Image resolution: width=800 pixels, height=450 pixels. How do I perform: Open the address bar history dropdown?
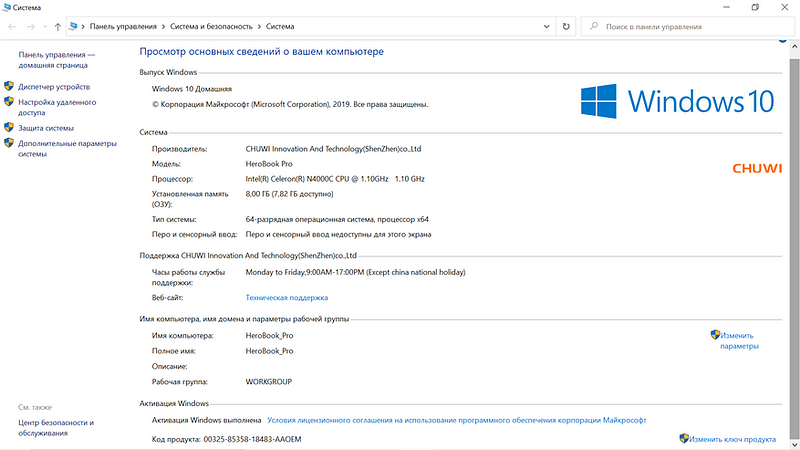point(546,27)
